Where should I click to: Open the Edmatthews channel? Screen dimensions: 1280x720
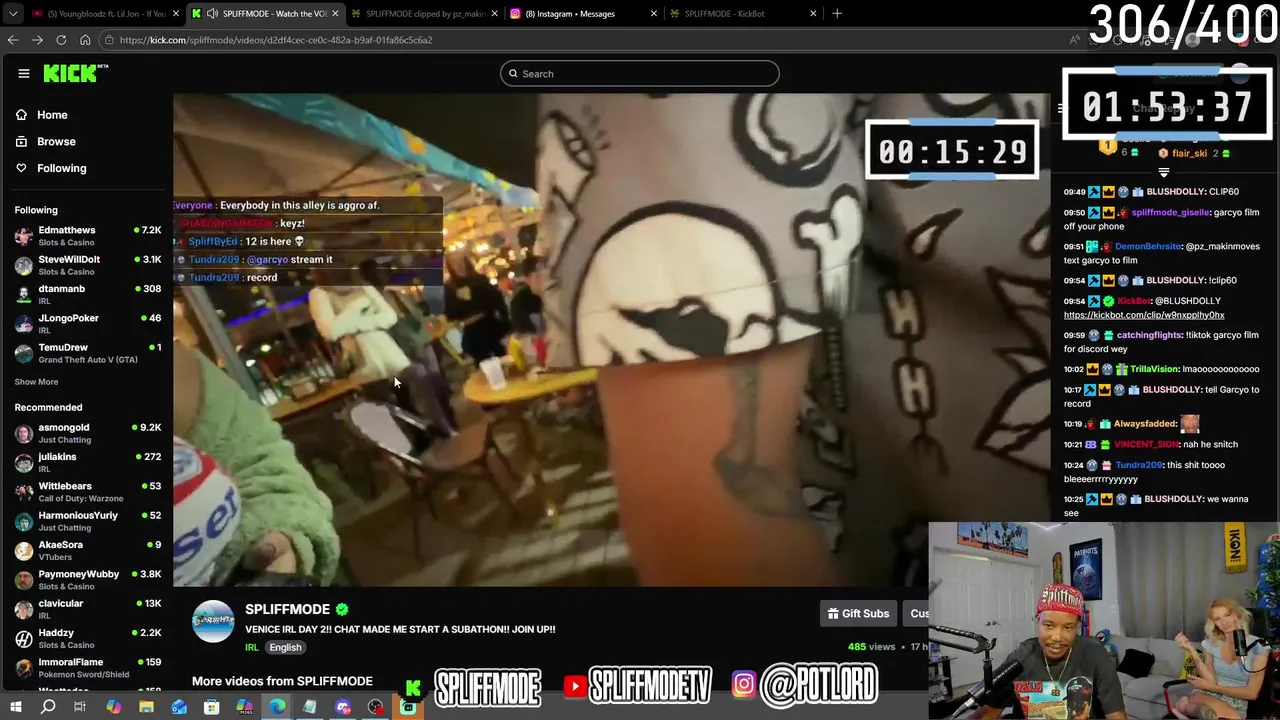[88, 236]
